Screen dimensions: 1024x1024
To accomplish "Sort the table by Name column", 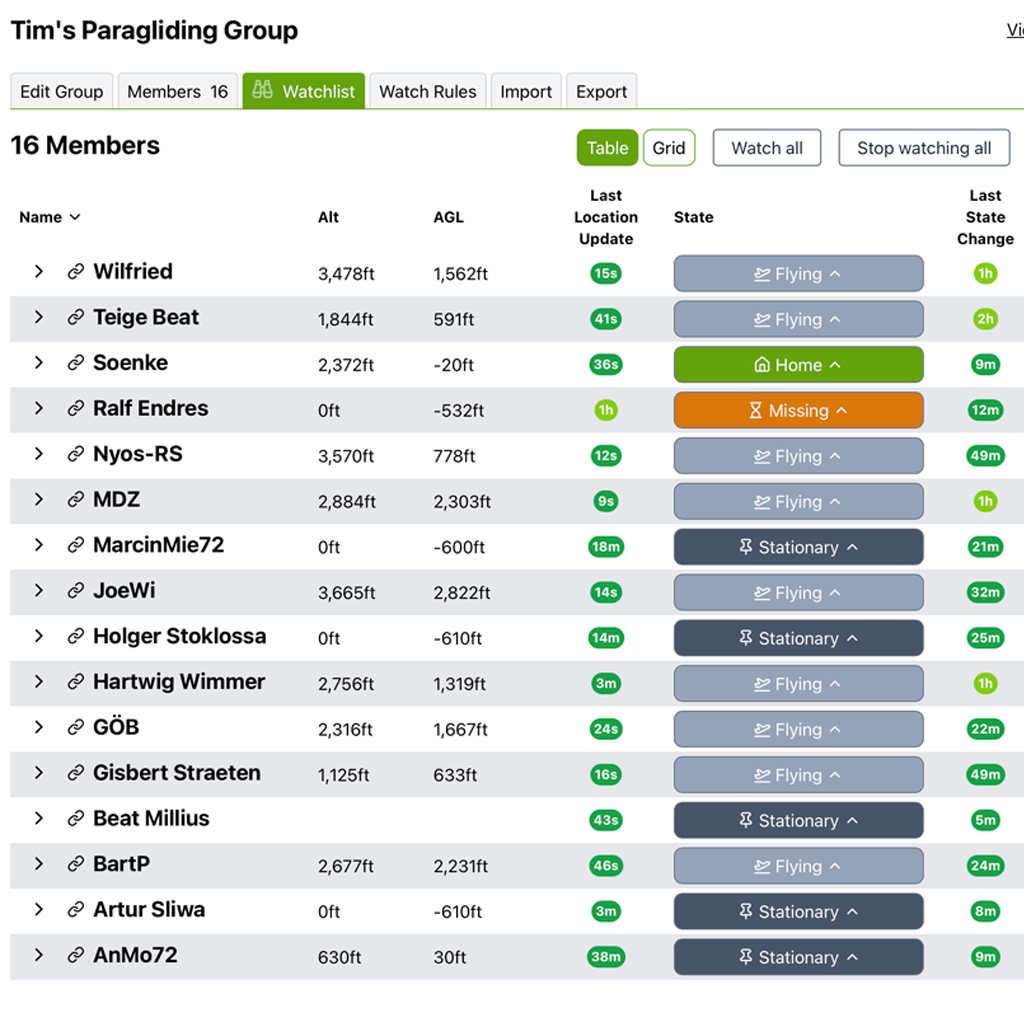I will pyautogui.click(x=49, y=217).
